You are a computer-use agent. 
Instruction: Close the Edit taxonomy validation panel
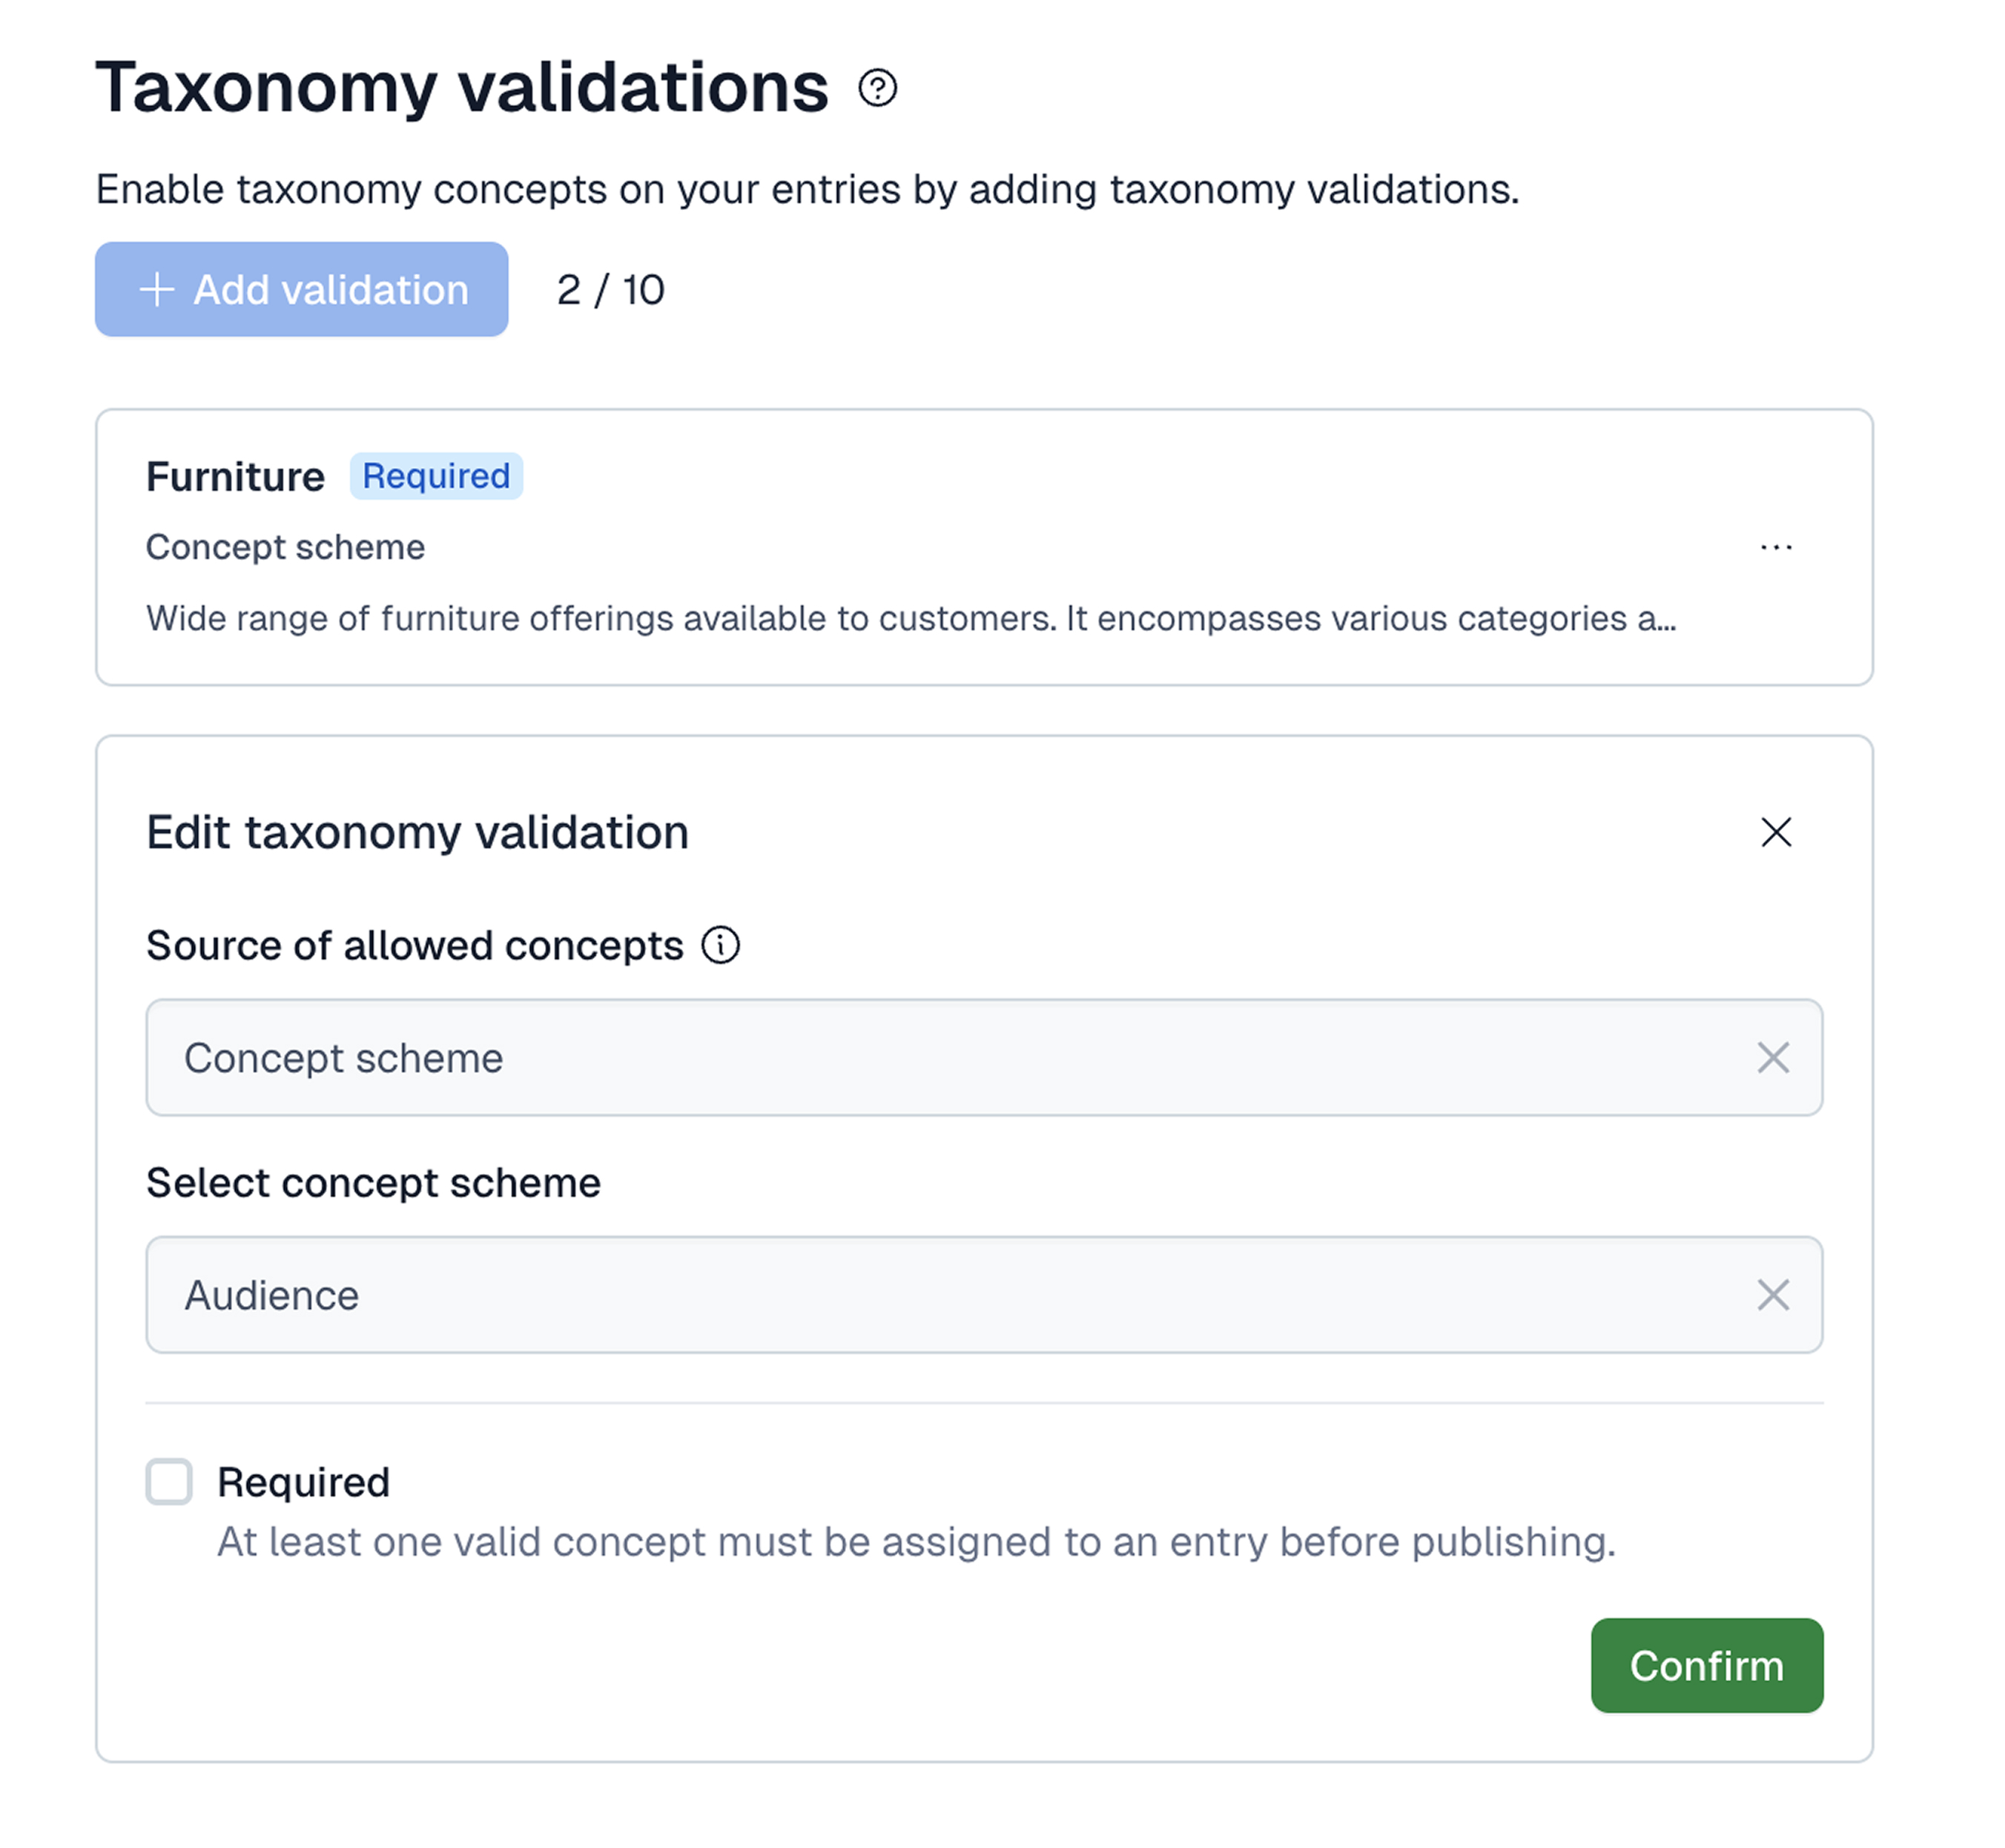point(1775,832)
